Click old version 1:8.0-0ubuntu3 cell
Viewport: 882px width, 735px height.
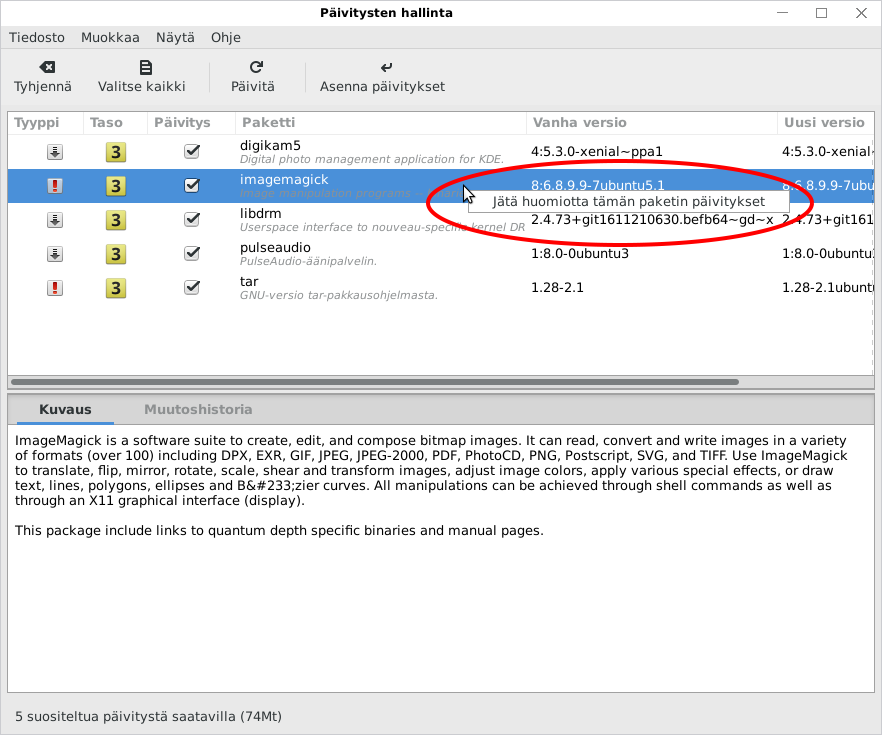[x=580, y=254]
